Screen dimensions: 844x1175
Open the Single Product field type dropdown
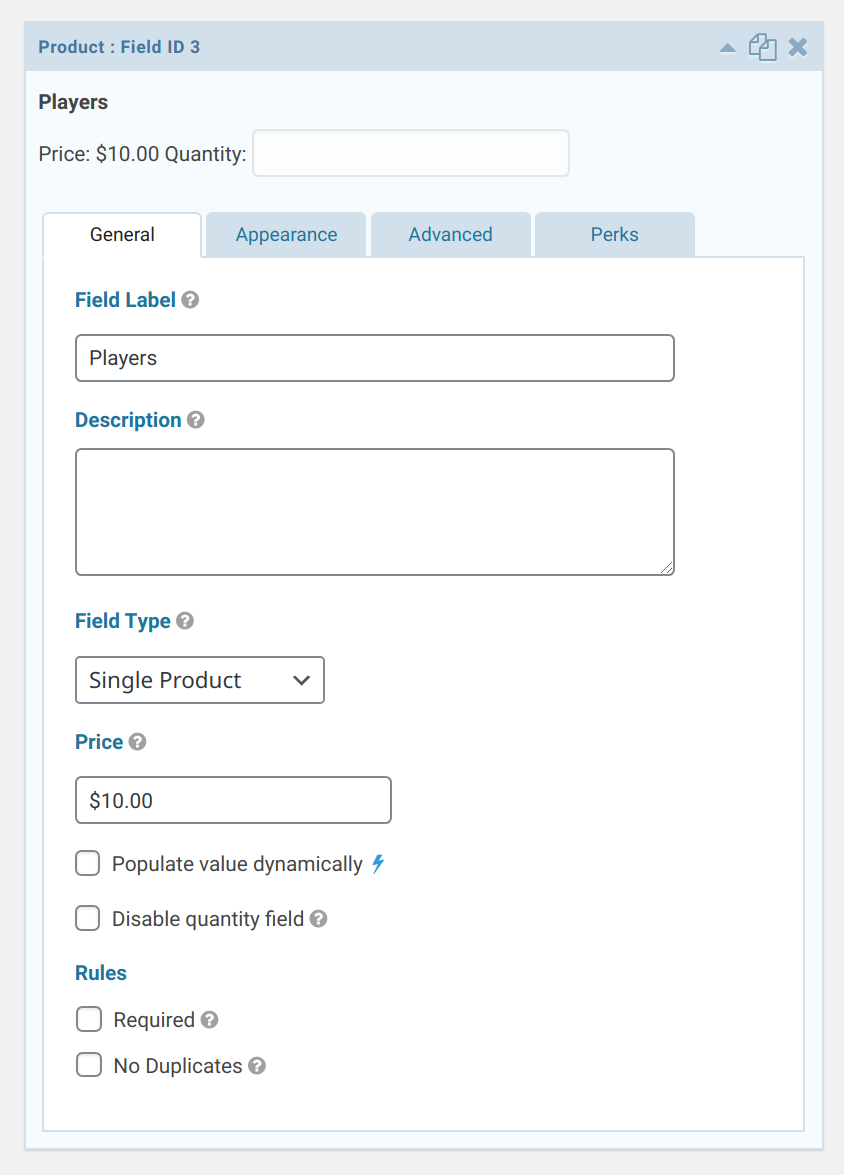tap(200, 680)
